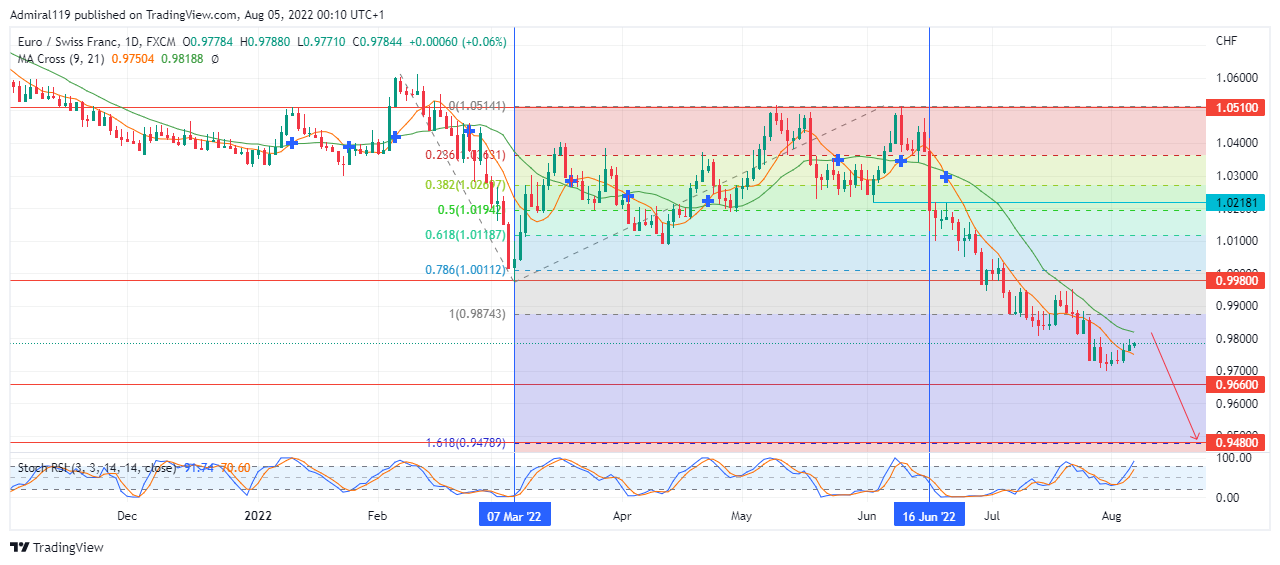Click the 1.01000 price axis label
The height and width of the screenshot is (565, 1280).
tap(1235, 241)
